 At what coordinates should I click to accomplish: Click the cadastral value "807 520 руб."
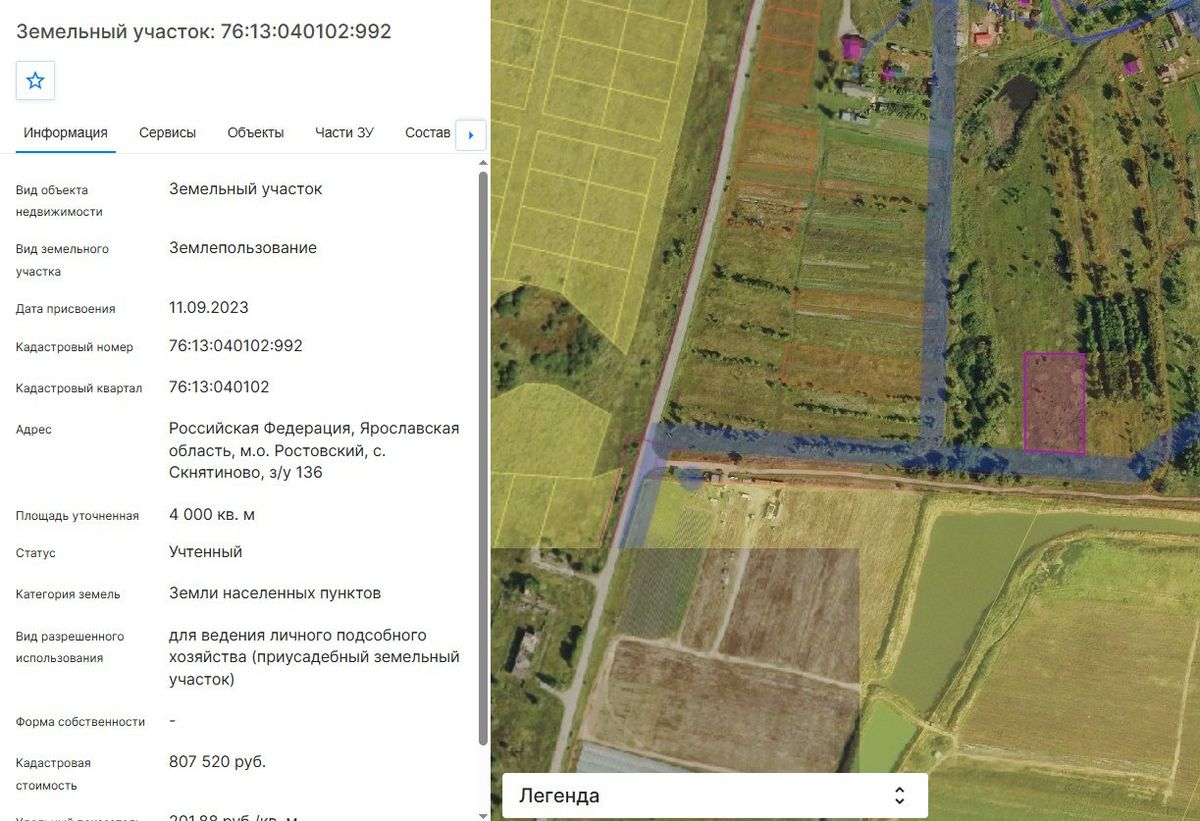pos(218,762)
